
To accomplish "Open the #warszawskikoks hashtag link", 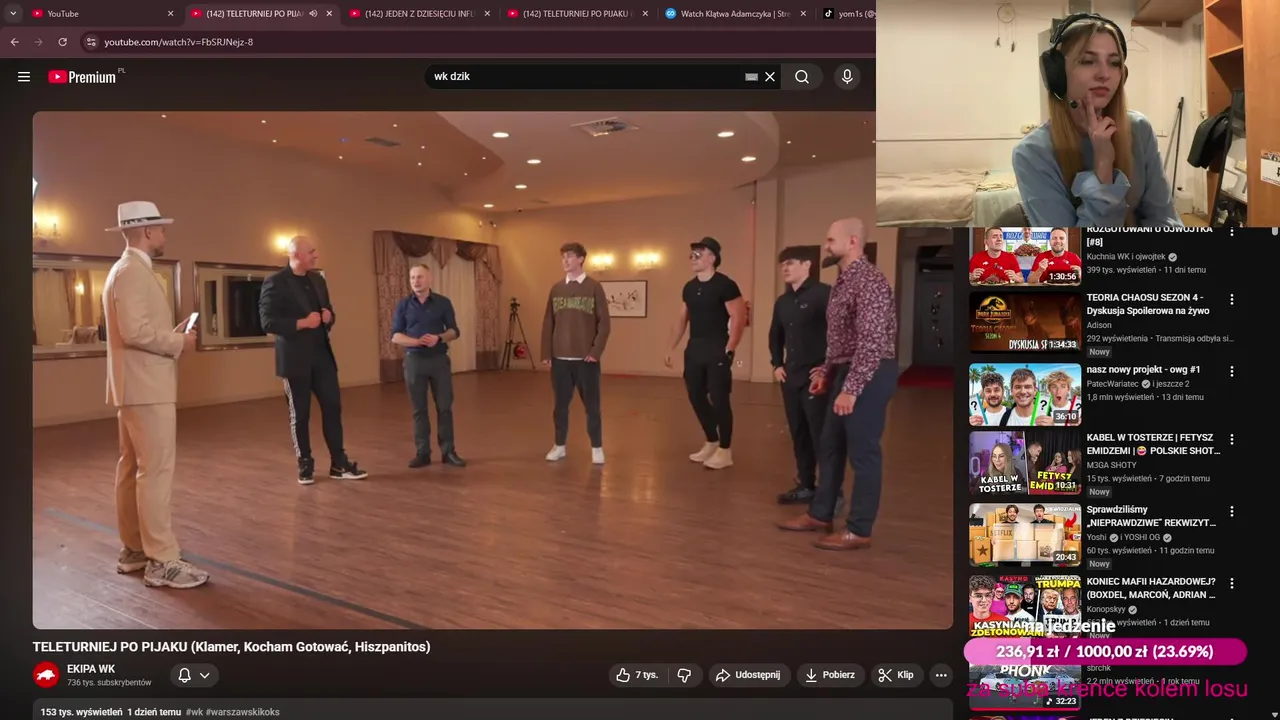I will 243,712.
